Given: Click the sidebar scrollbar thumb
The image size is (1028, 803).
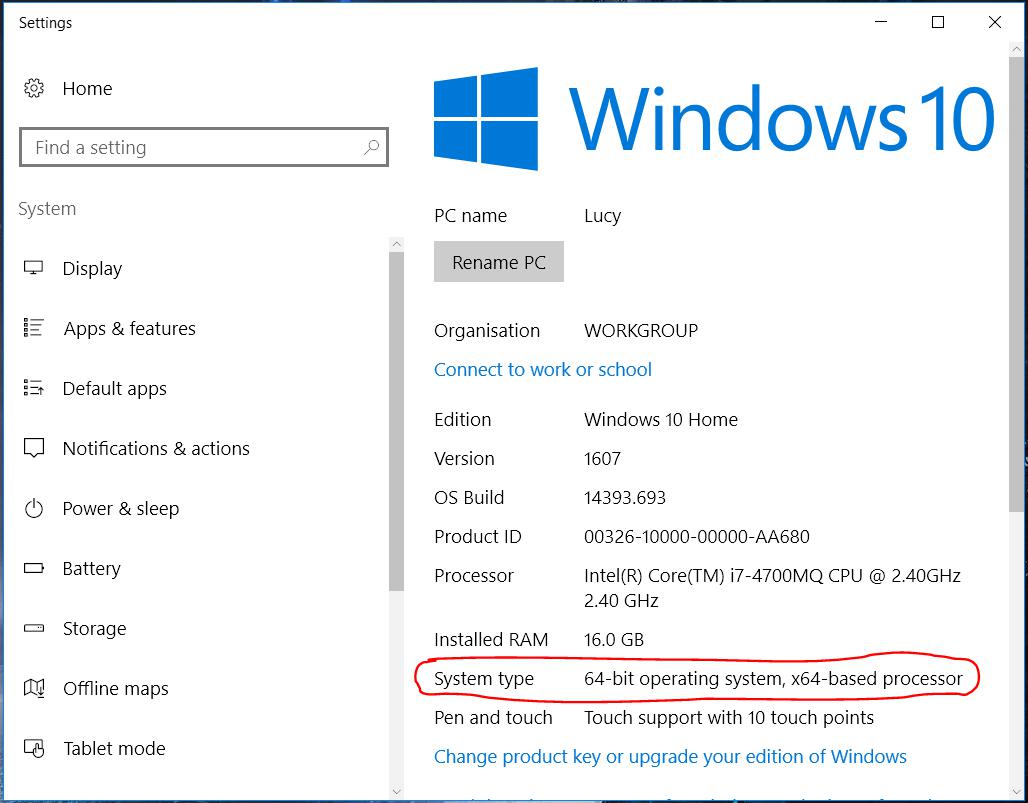Looking at the screenshot, I should [x=396, y=421].
